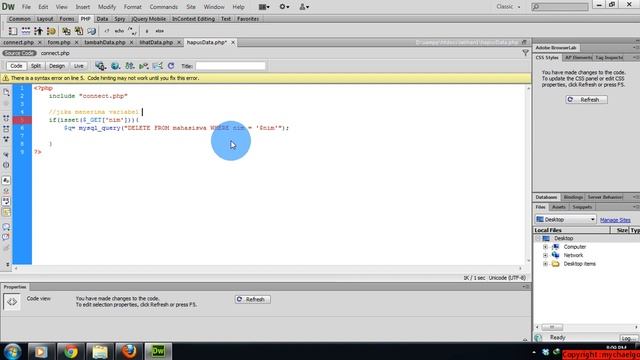This screenshot has height=360, width=640.
Task: Click the search box in the title bar
Action: click(x=560, y=7)
